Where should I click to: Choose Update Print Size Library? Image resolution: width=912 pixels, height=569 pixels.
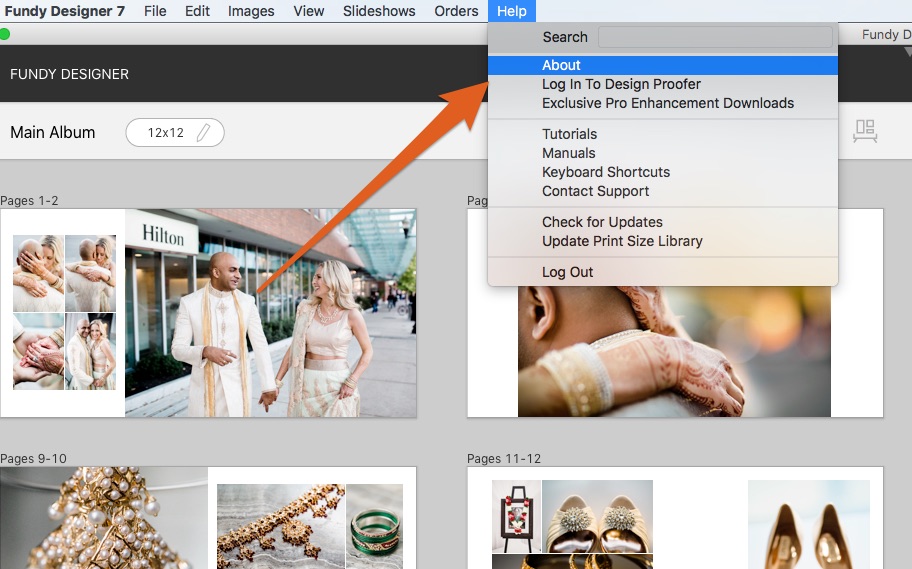[663, 241]
